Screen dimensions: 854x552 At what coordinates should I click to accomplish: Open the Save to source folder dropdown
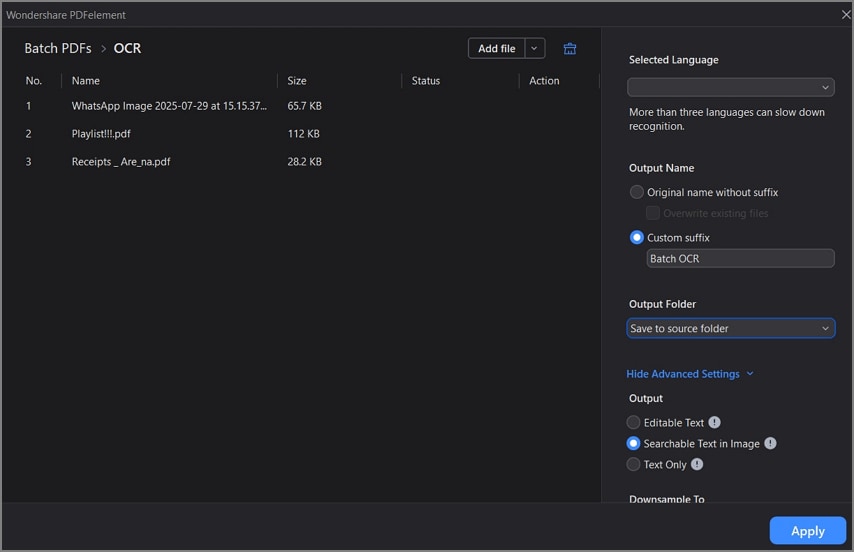click(731, 328)
